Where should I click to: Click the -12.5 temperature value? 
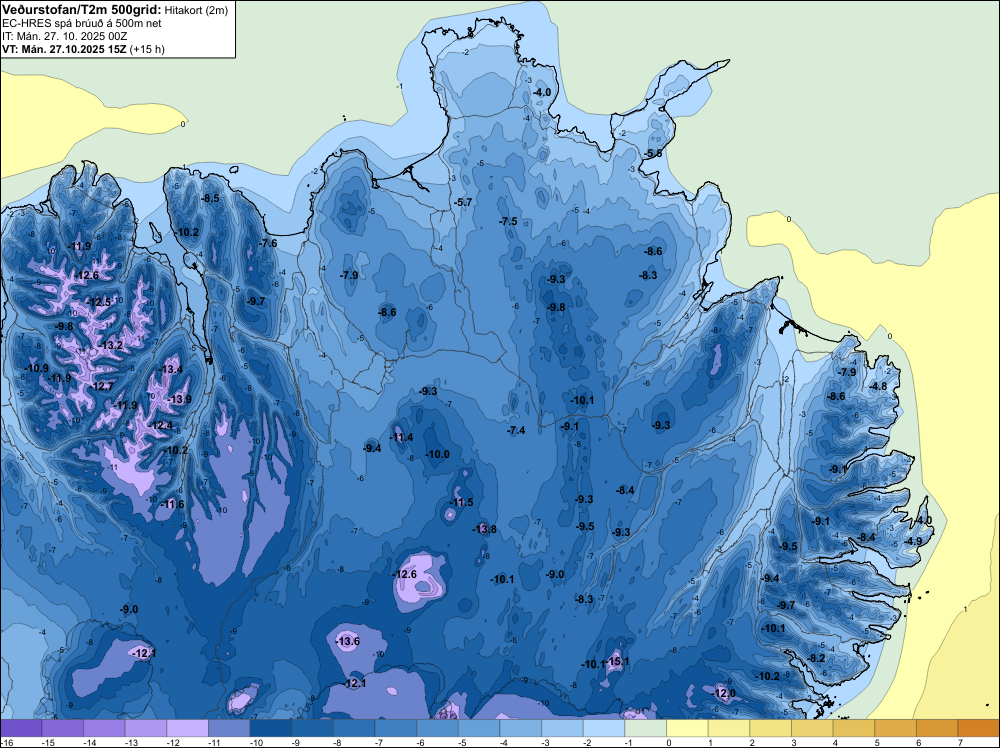click(99, 302)
